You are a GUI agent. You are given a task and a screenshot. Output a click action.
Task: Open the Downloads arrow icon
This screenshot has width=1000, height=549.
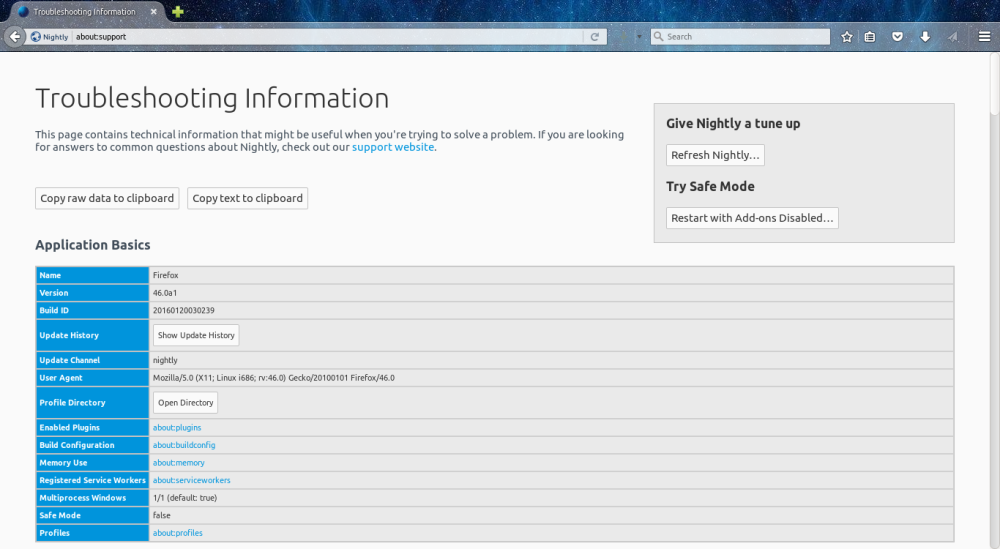tap(925, 37)
